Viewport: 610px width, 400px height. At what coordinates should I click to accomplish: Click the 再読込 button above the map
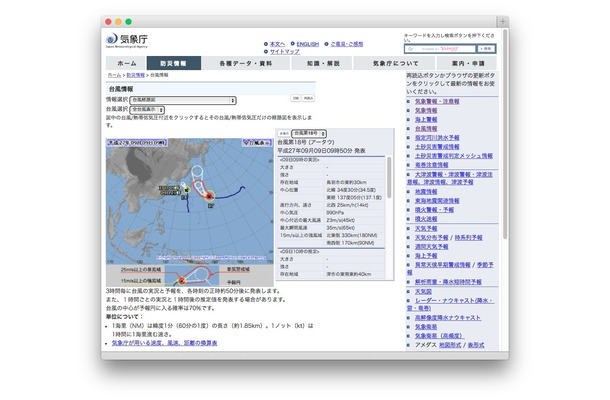pyautogui.click(x=308, y=98)
